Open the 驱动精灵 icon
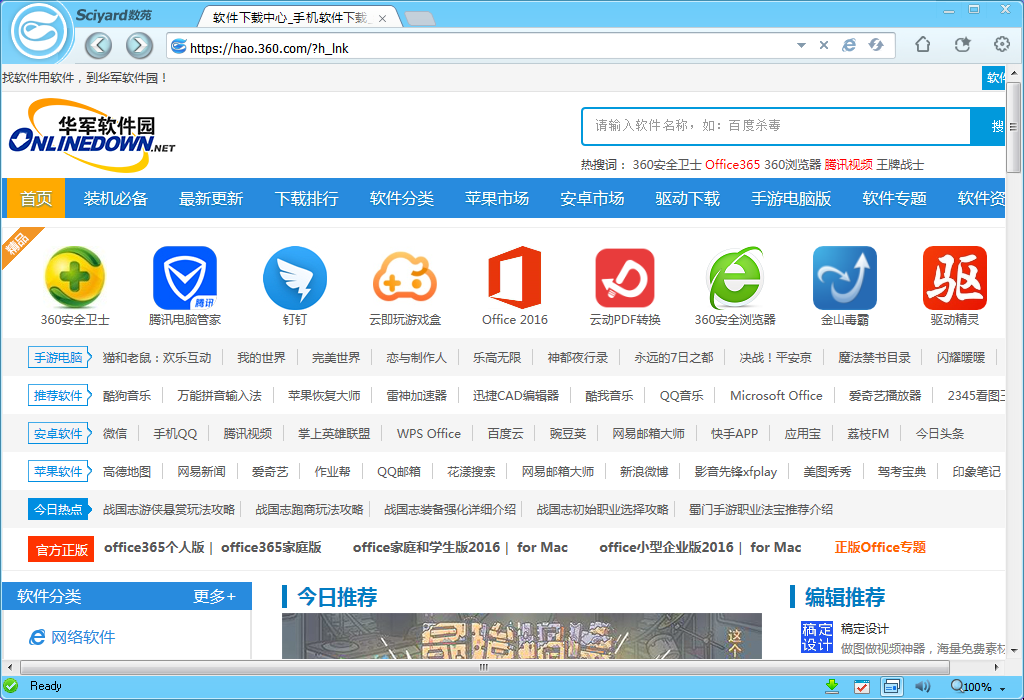 (955, 277)
